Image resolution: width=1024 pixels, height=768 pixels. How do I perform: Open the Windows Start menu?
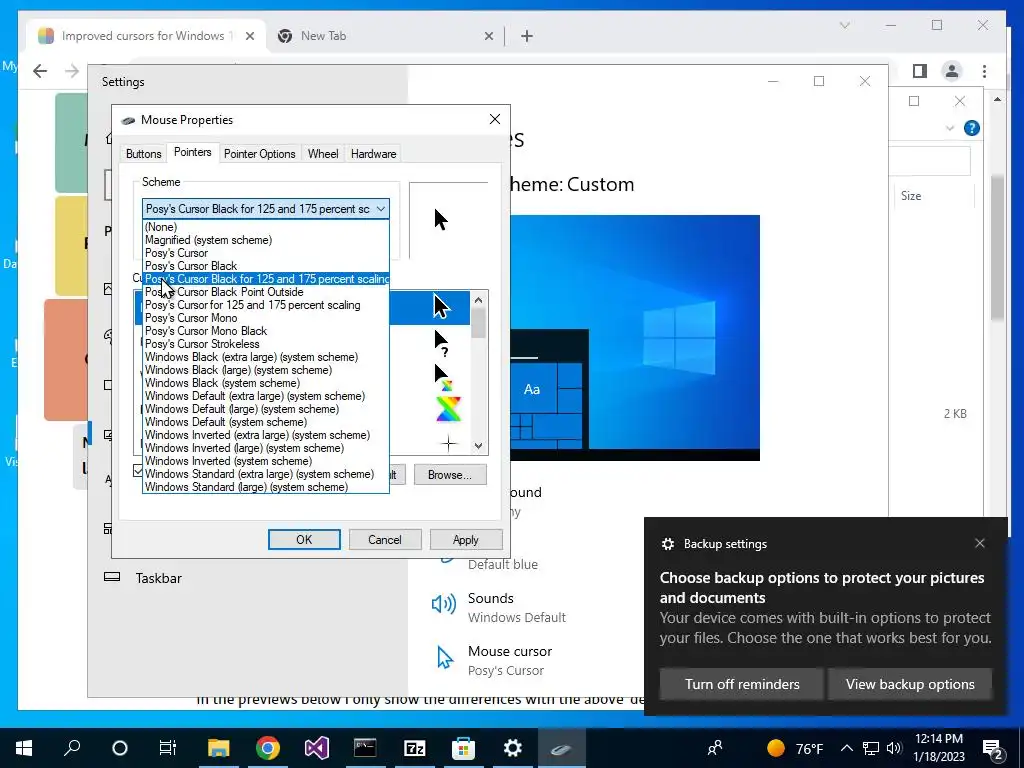pyautogui.click(x=24, y=748)
